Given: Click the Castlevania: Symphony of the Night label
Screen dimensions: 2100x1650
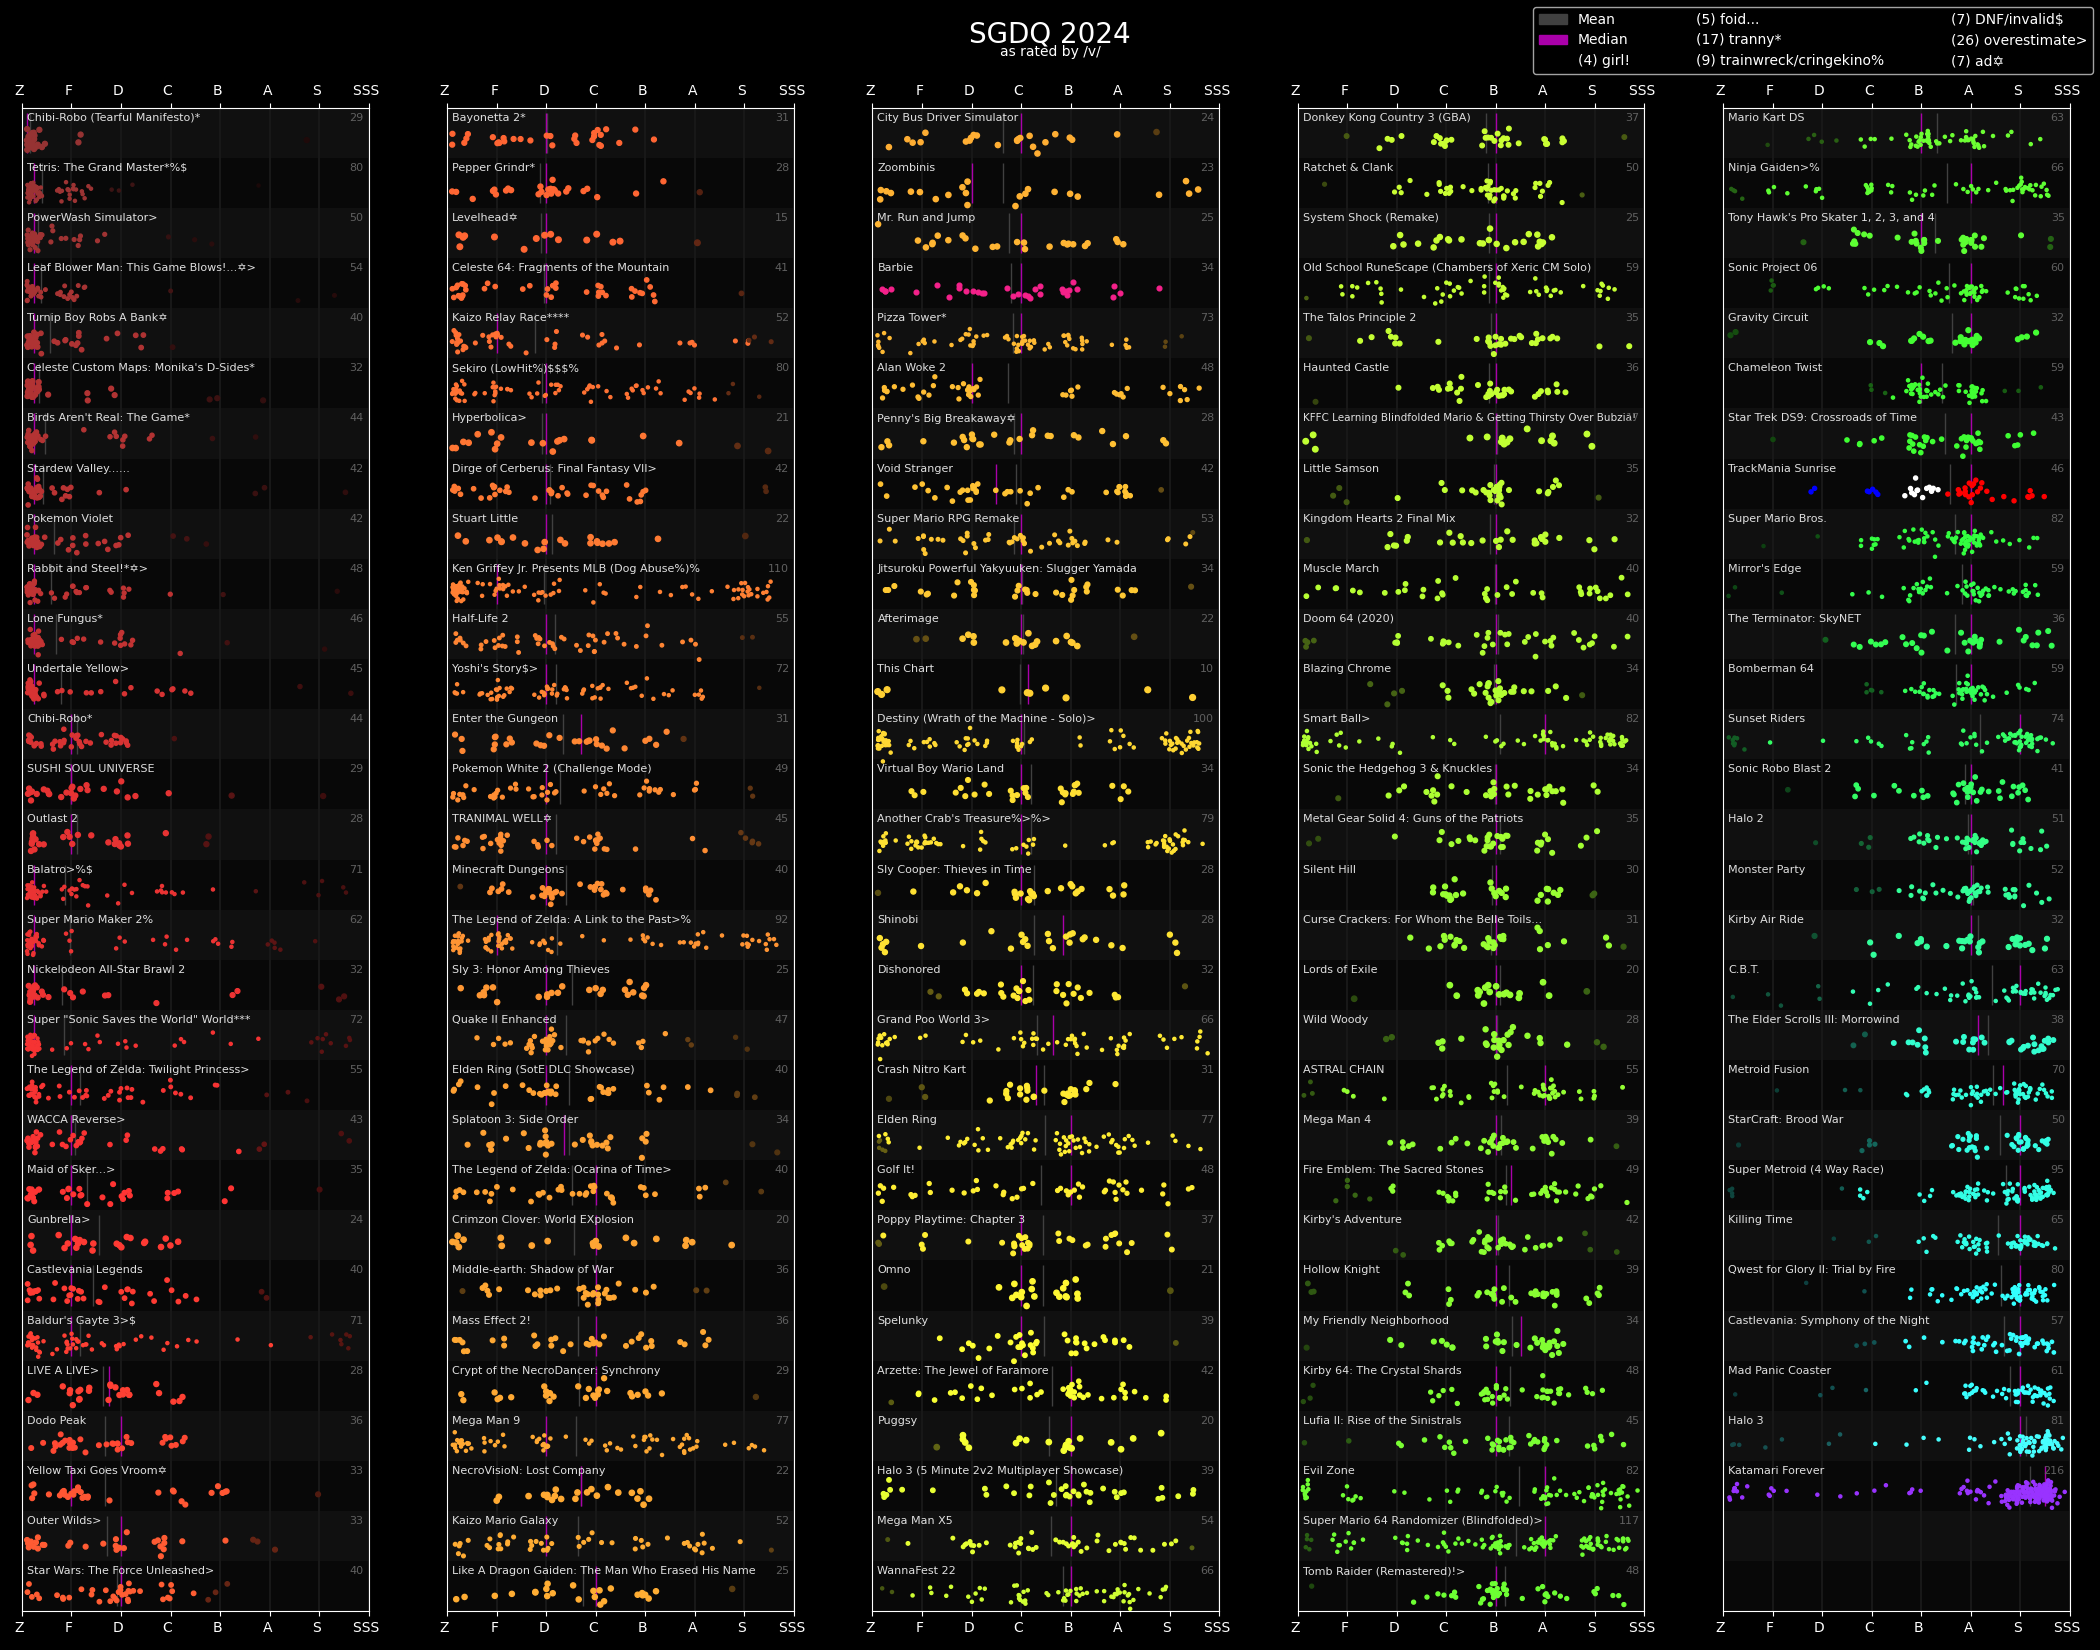Looking at the screenshot, I should click(x=1829, y=1320).
